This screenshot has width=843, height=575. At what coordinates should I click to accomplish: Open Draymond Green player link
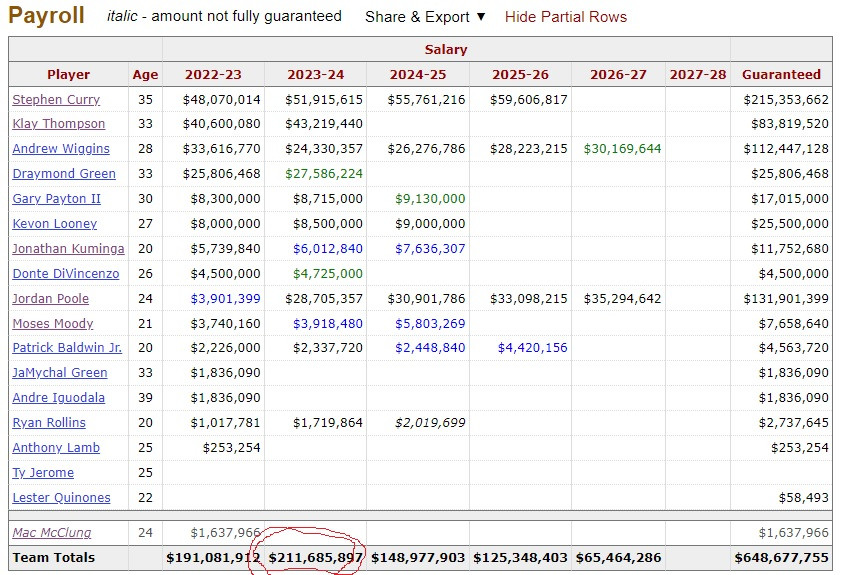(64, 174)
